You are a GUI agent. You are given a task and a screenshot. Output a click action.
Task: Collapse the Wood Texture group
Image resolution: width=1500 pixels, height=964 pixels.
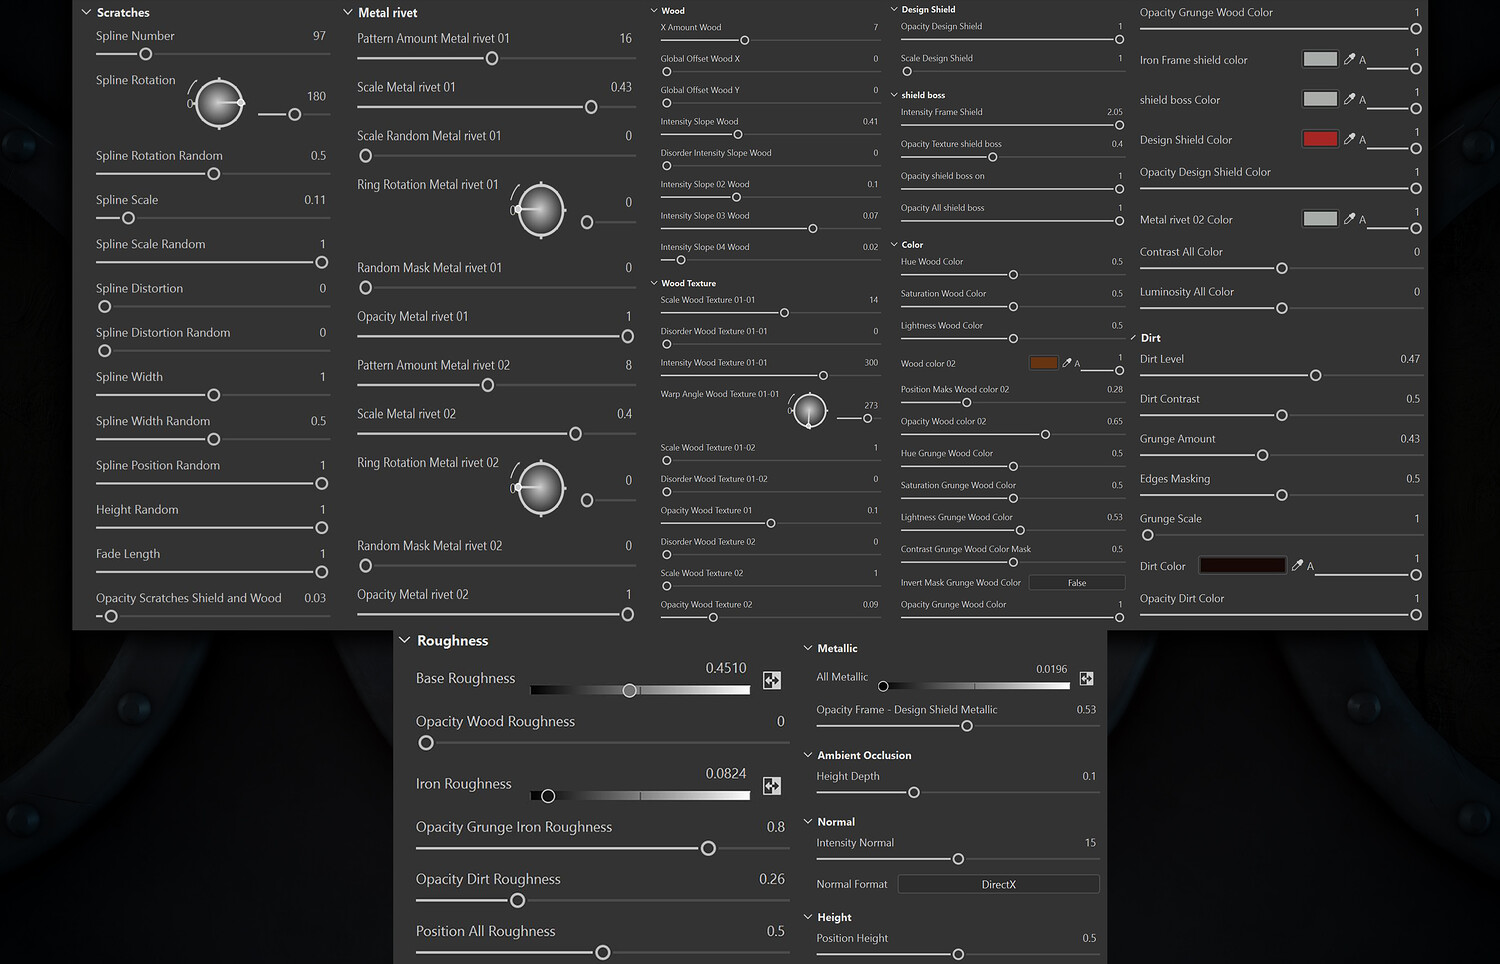point(654,283)
